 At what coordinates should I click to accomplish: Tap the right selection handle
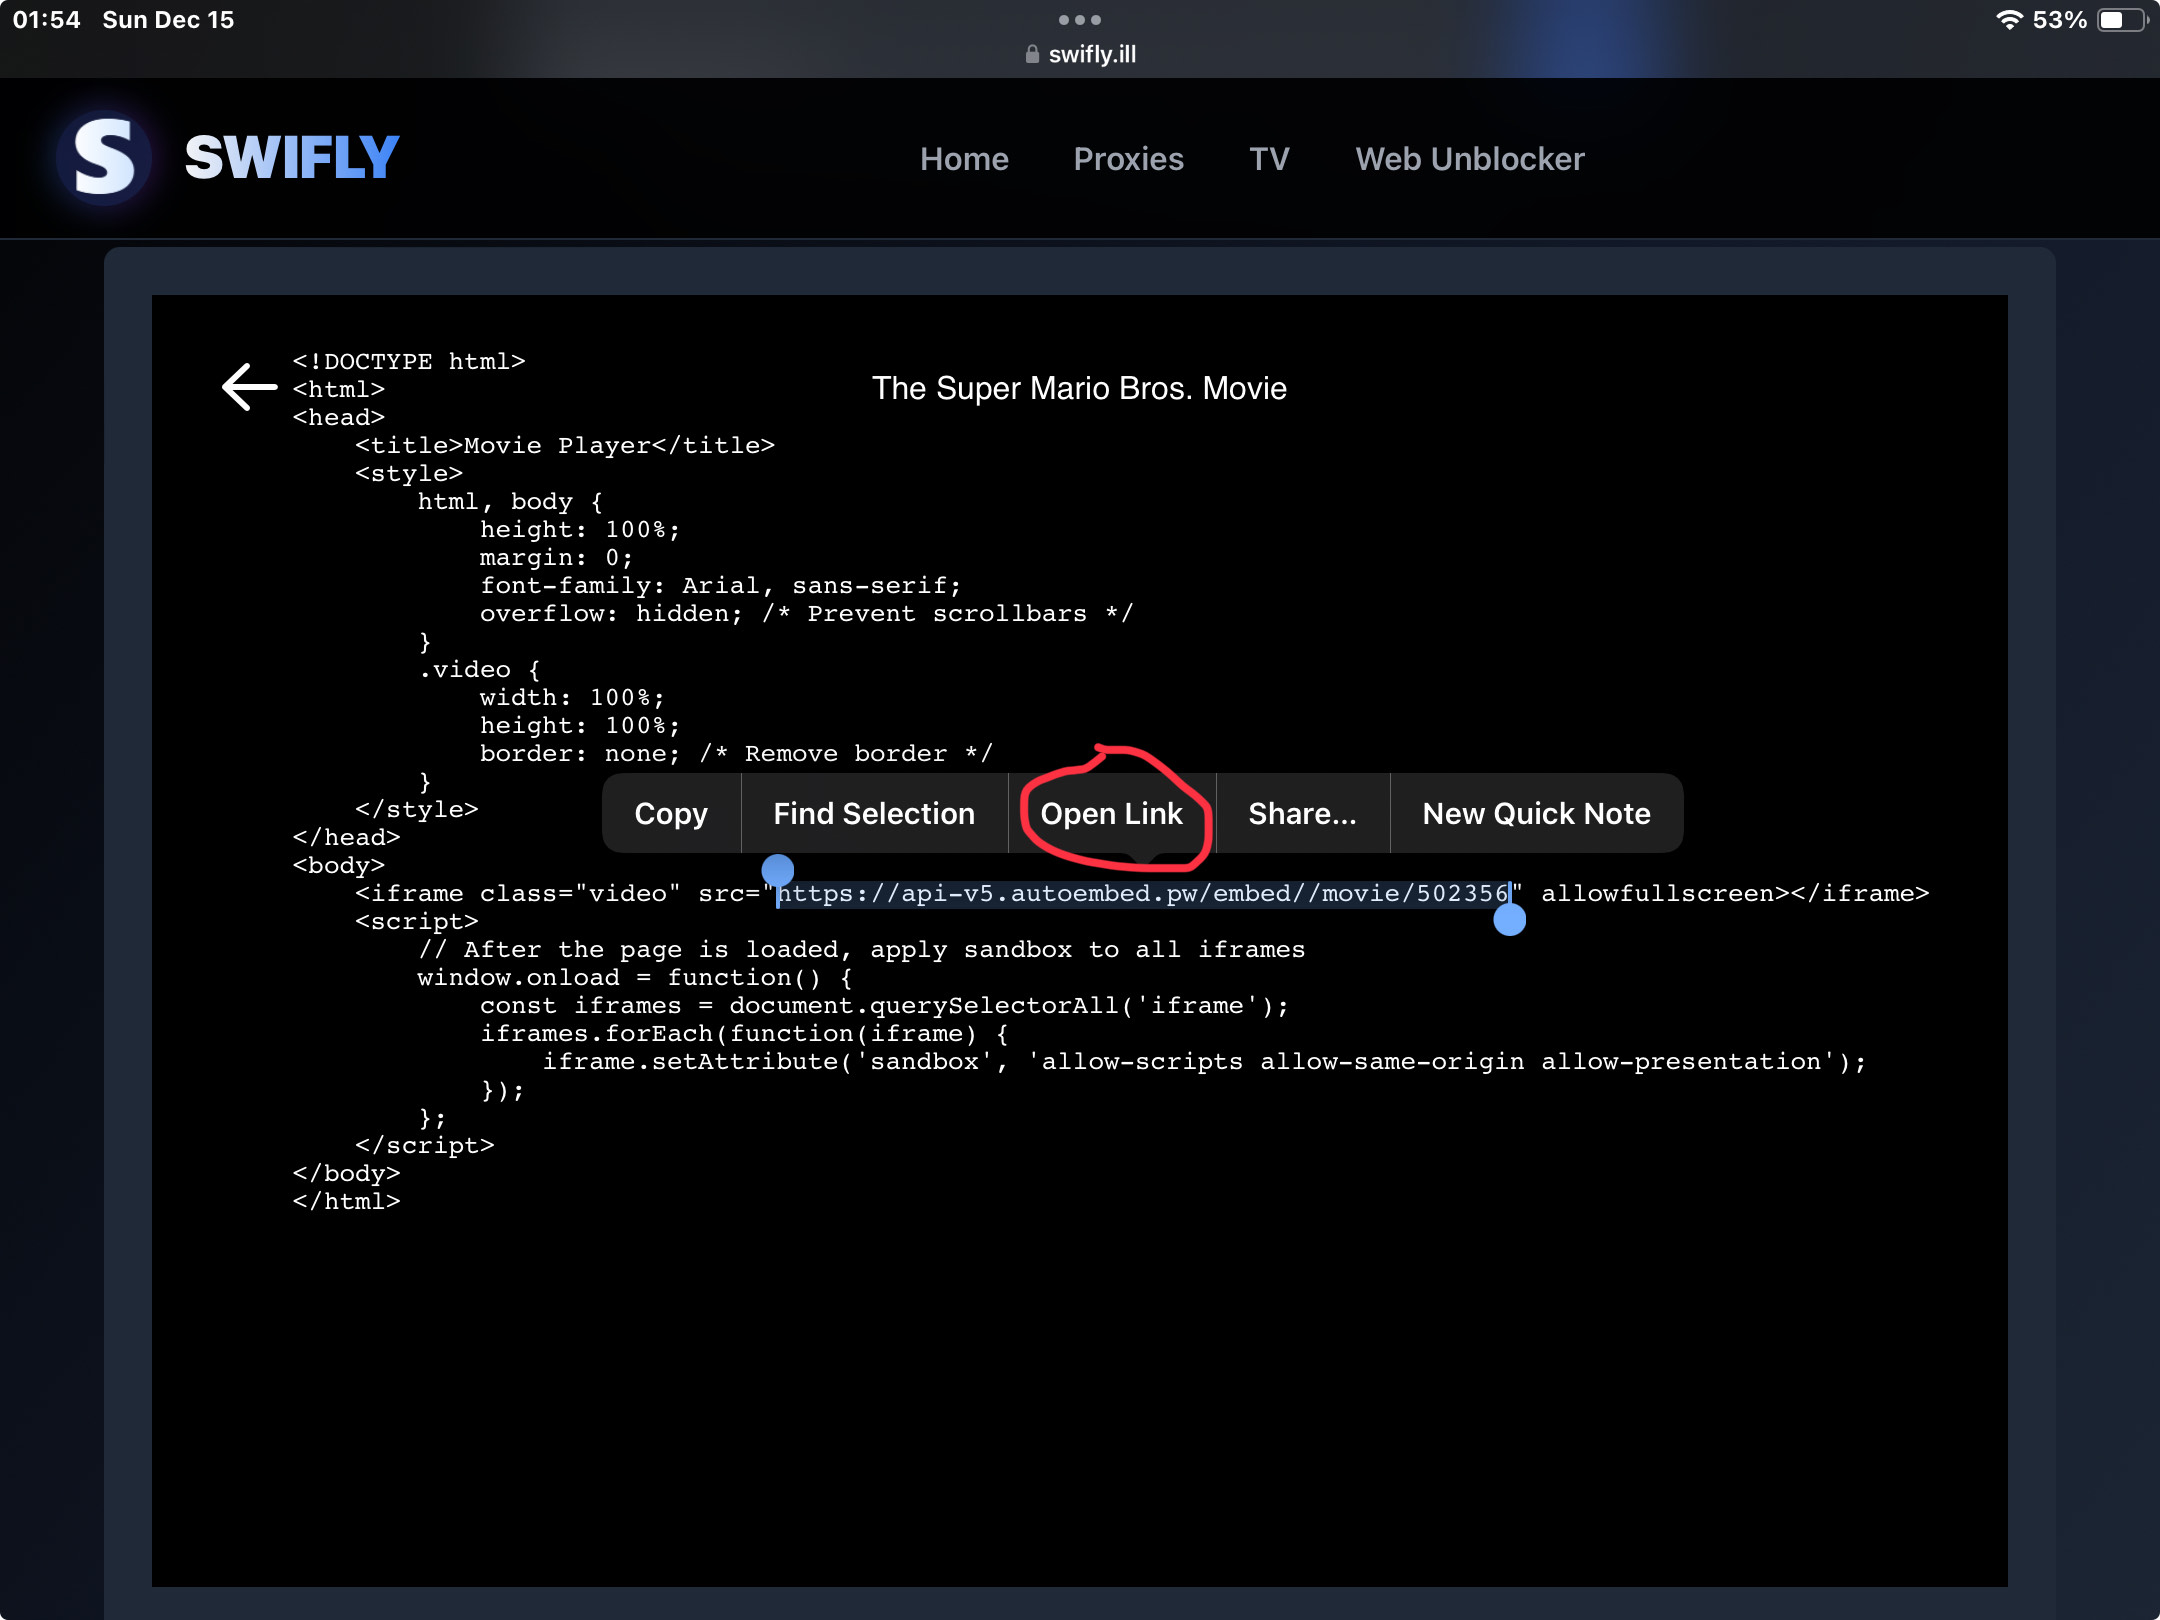pyautogui.click(x=1509, y=919)
